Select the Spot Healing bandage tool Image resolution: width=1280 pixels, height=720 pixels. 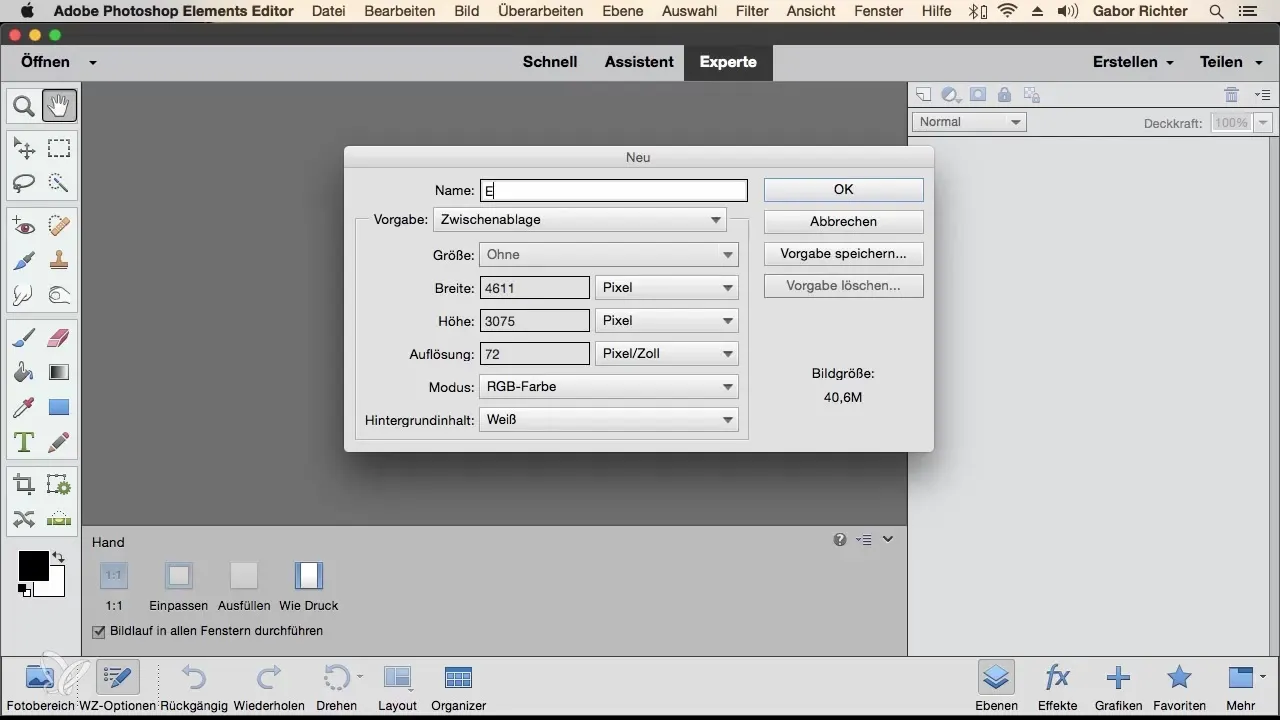click(x=59, y=226)
